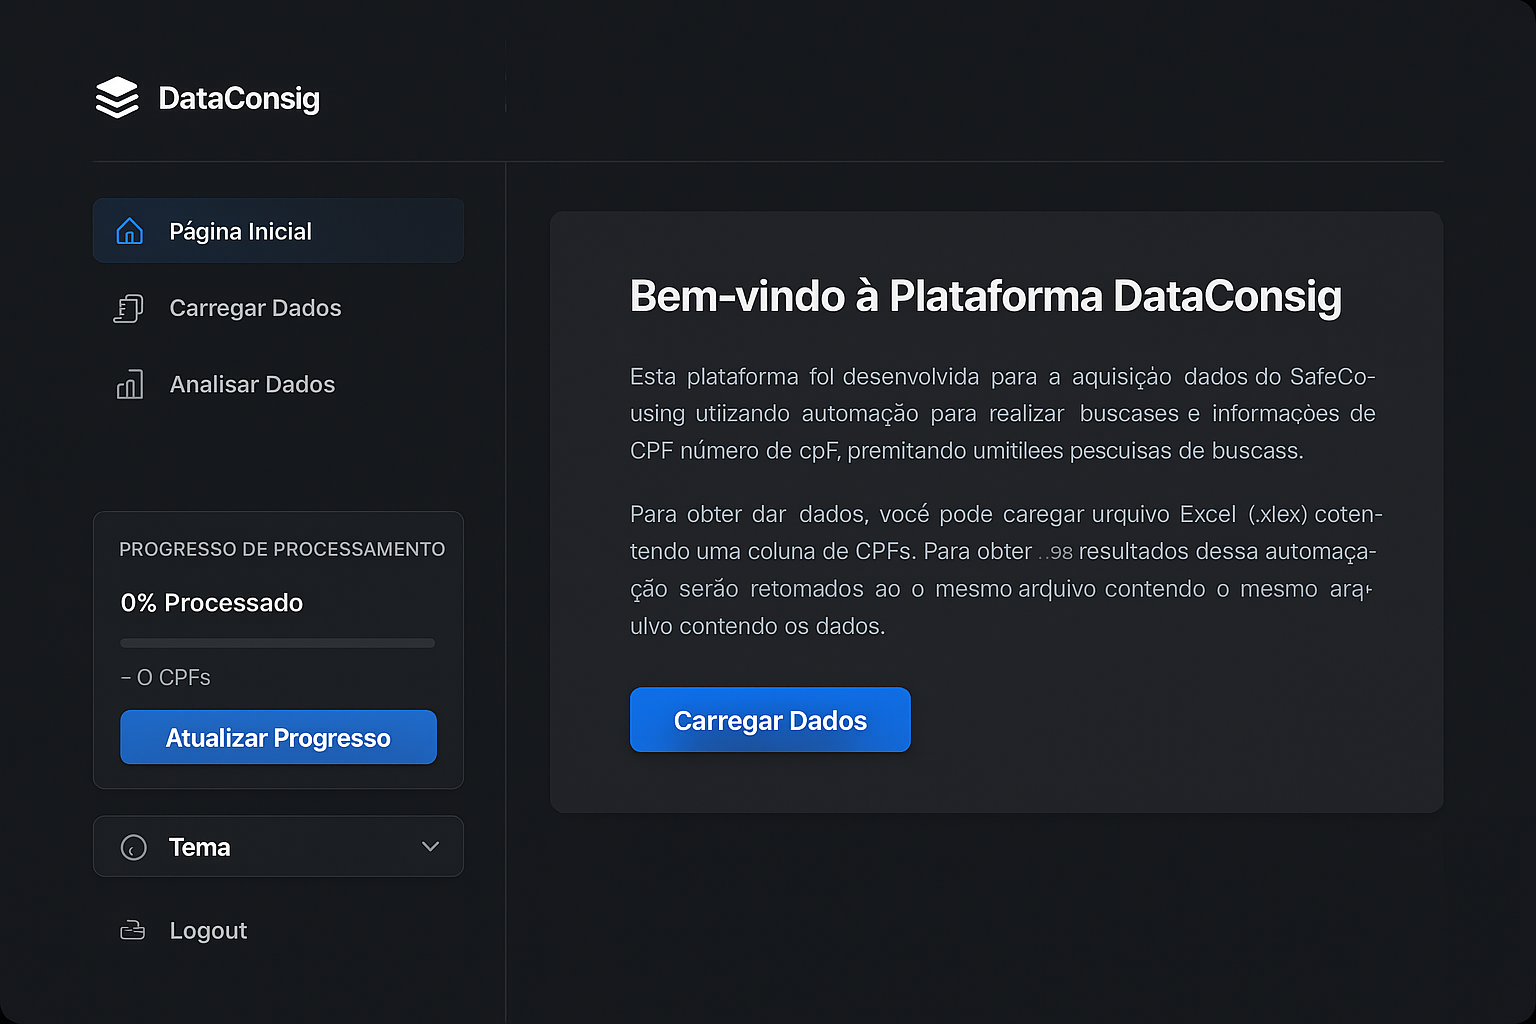Click the 0% Processado label
The height and width of the screenshot is (1024, 1536).
coord(211,602)
